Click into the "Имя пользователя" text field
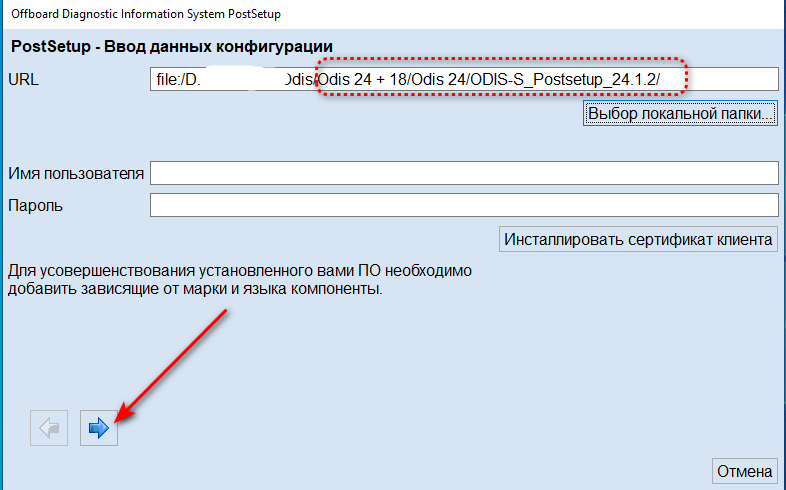This screenshot has height=490, width=786. pyautogui.click(x=463, y=173)
